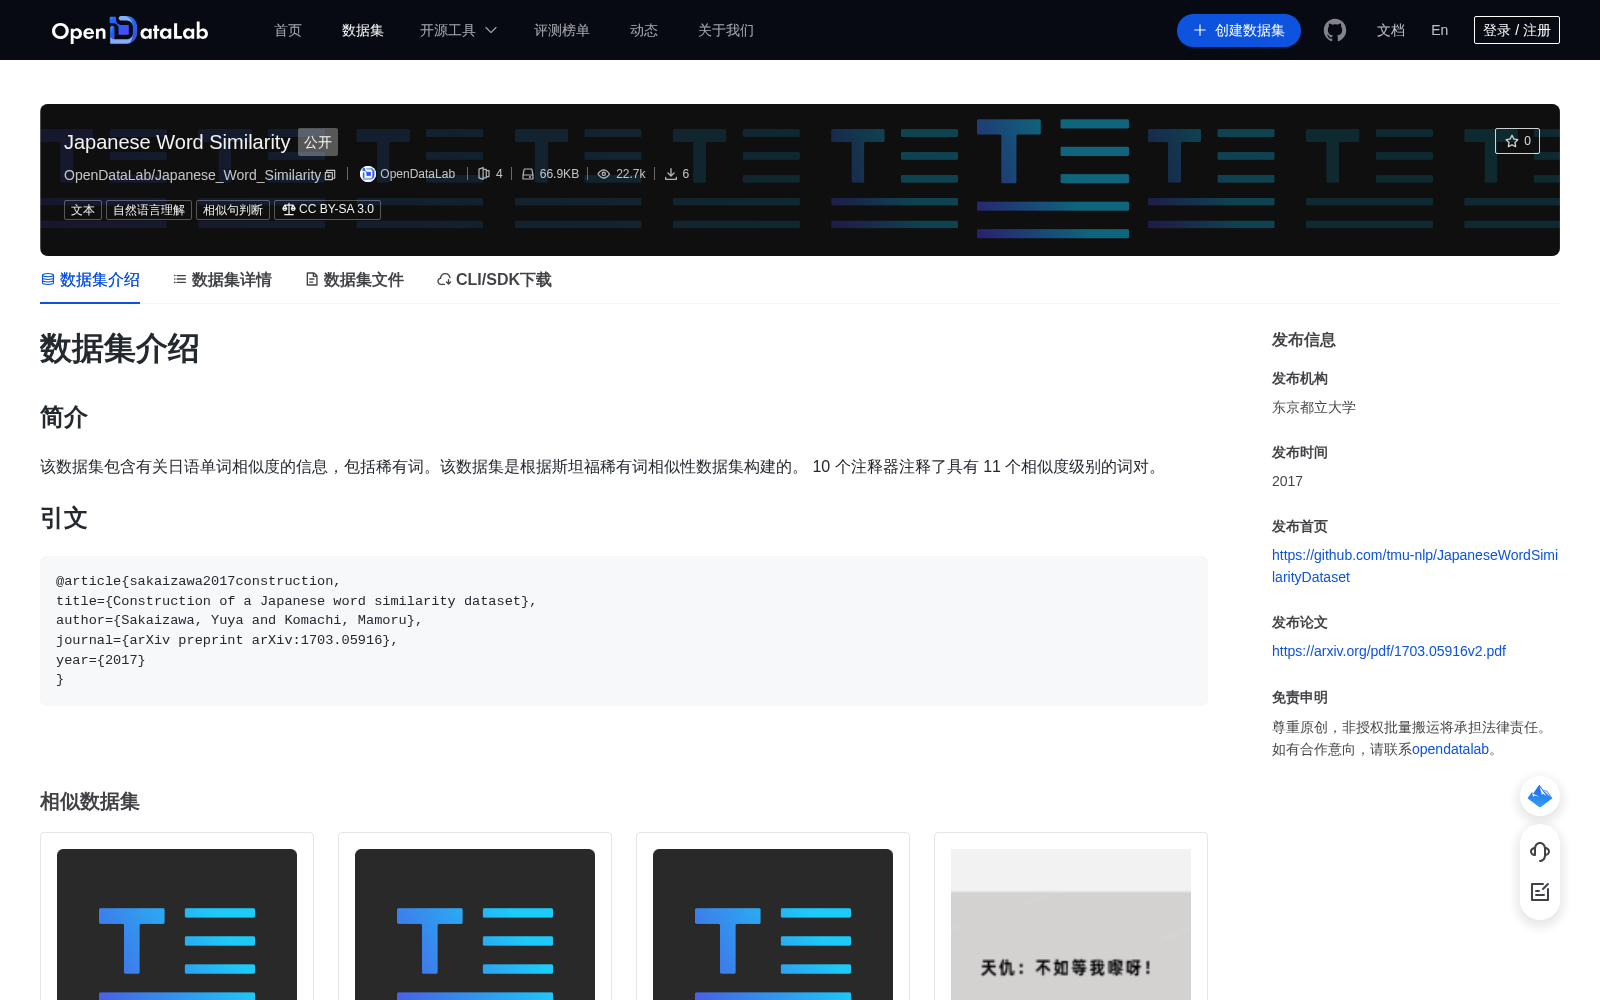Open third similar dataset thumbnail

pos(773,924)
